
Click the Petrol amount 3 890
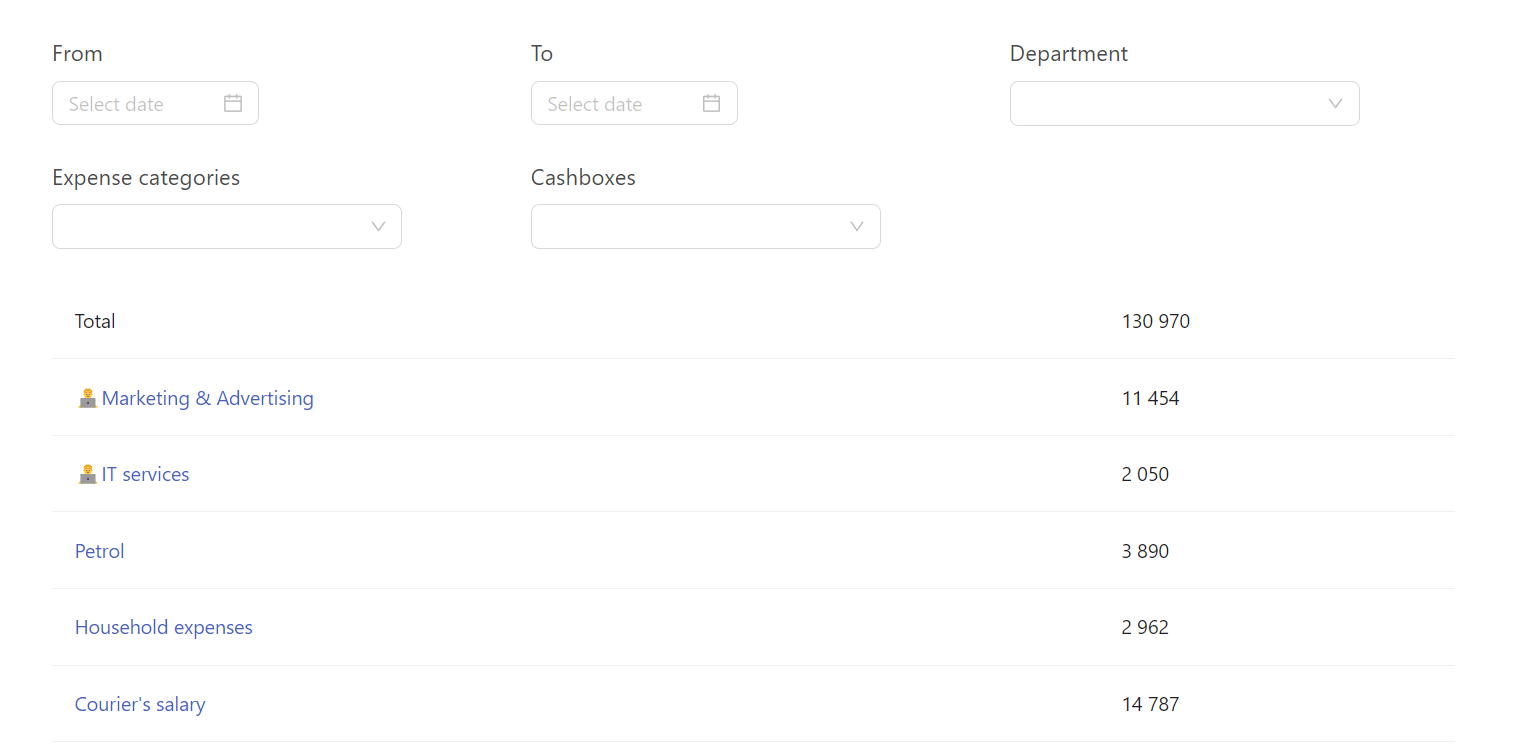click(1145, 551)
